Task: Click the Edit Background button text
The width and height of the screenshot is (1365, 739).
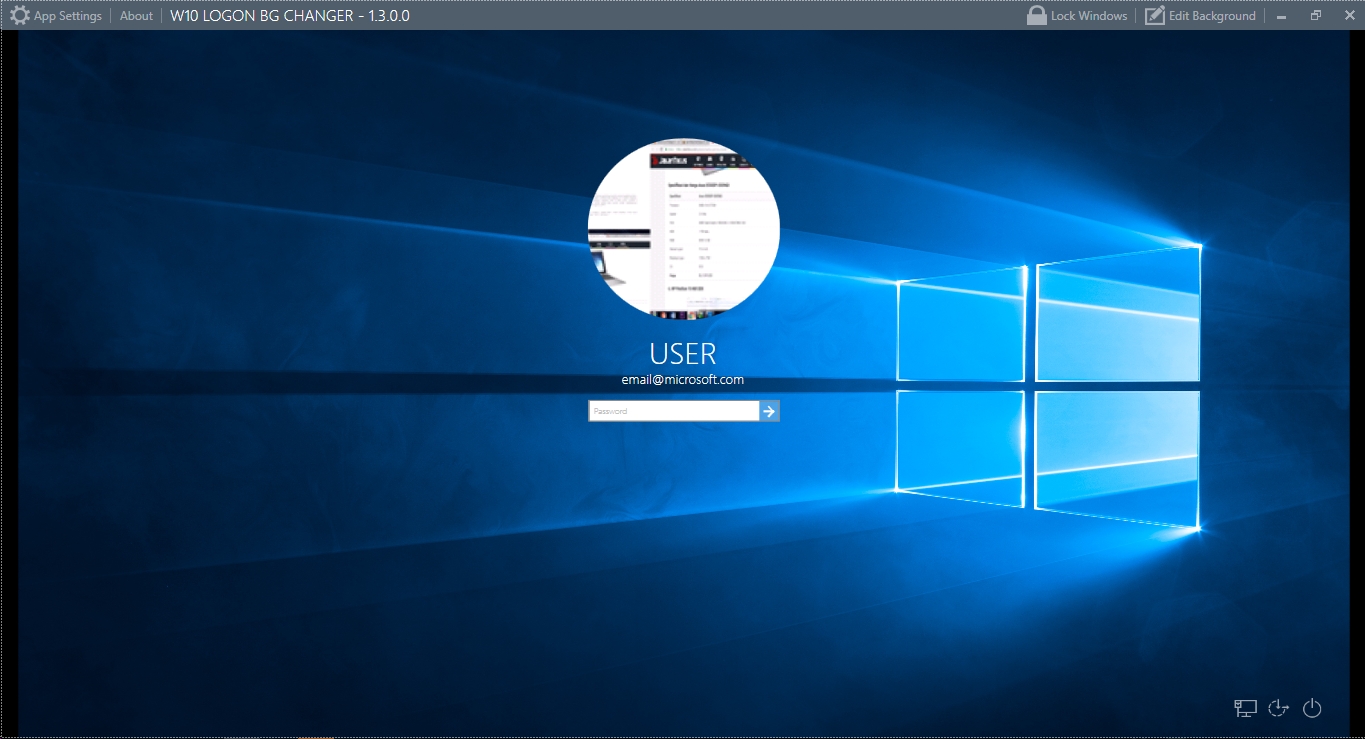Action: (1212, 16)
